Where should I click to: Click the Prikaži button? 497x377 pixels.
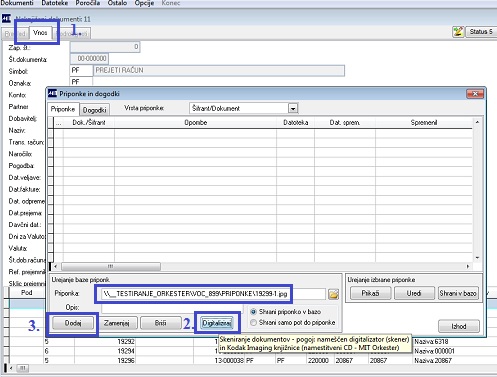pyautogui.click(x=370, y=293)
